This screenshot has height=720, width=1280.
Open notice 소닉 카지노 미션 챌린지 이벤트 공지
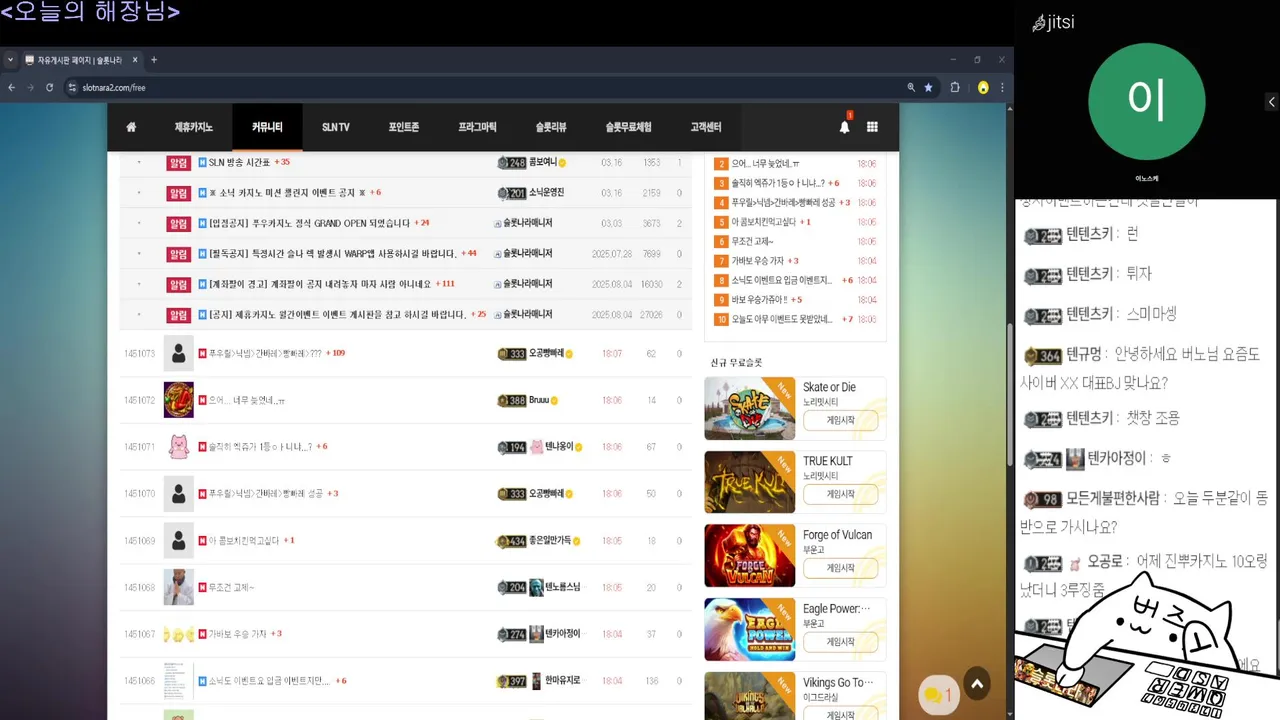coord(287,193)
